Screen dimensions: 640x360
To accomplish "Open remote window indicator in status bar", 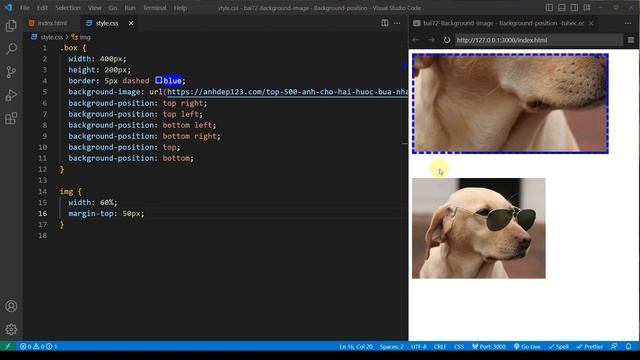I will [x=8, y=347].
